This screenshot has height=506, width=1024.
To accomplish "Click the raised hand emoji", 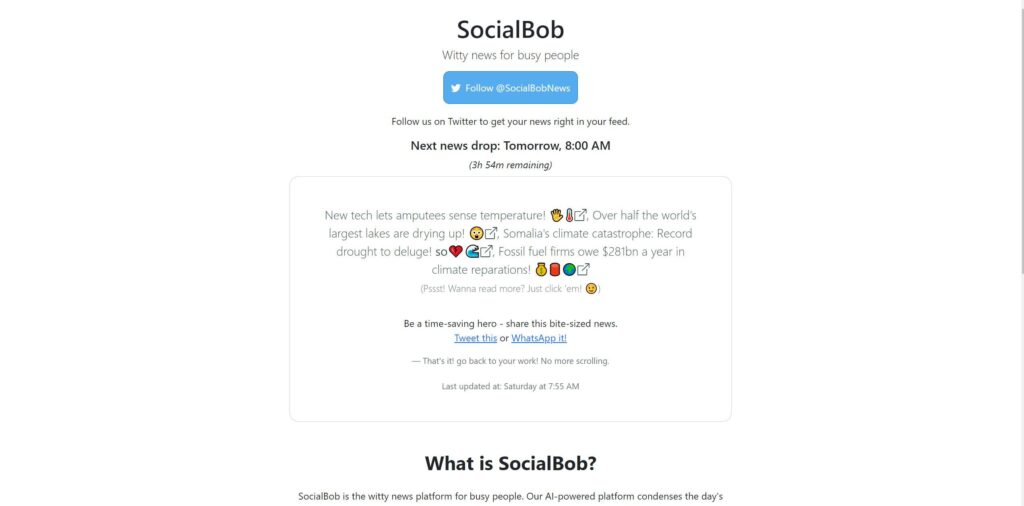I will pyautogui.click(x=556, y=215).
